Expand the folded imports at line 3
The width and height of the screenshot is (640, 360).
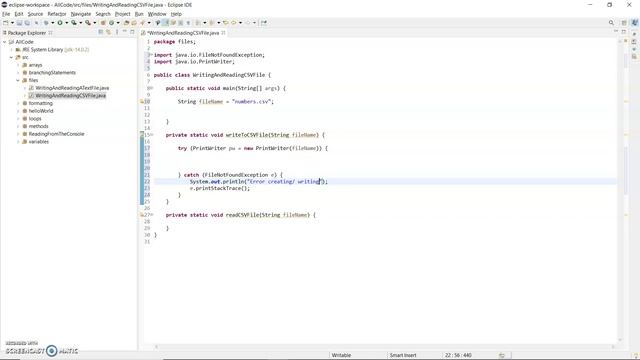151,55
